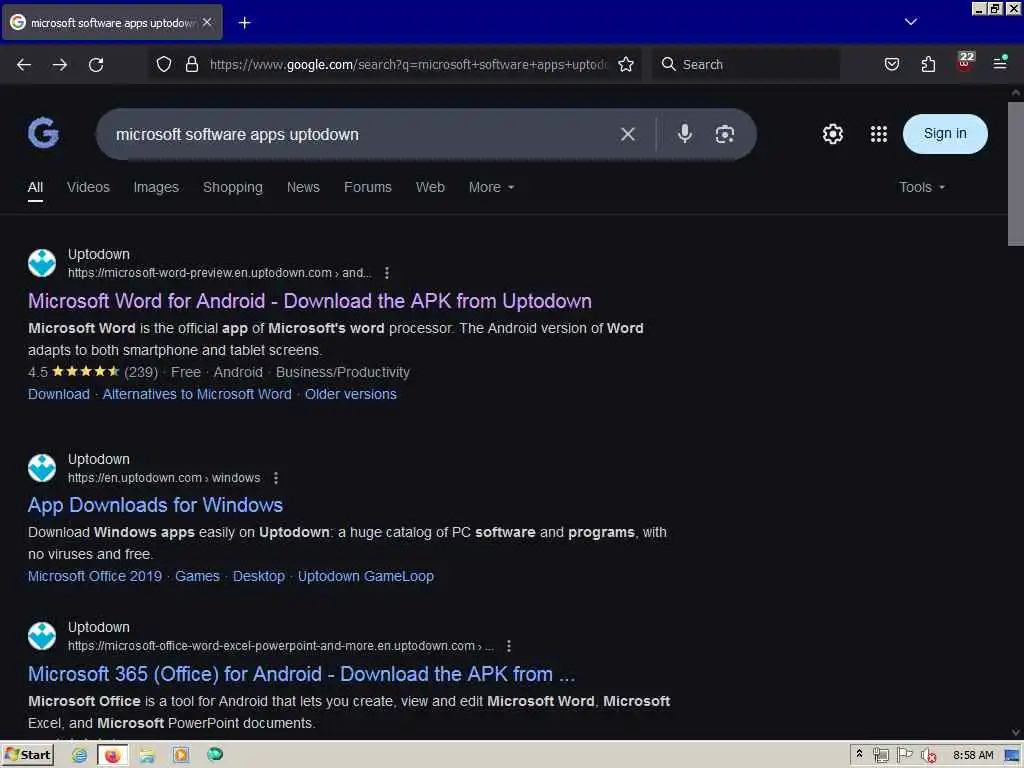This screenshot has height=768, width=1024.
Task: Open the Action Center flag tray icon
Action: [904, 756]
